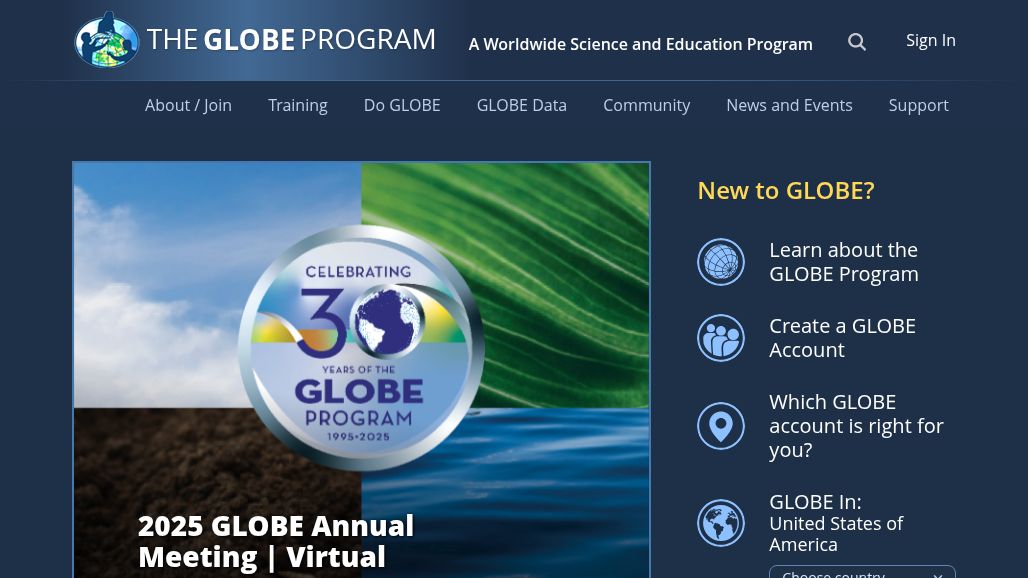Open Which GLOBE account is right for you
1028x578 pixels.
pyautogui.click(x=856, y=426)
